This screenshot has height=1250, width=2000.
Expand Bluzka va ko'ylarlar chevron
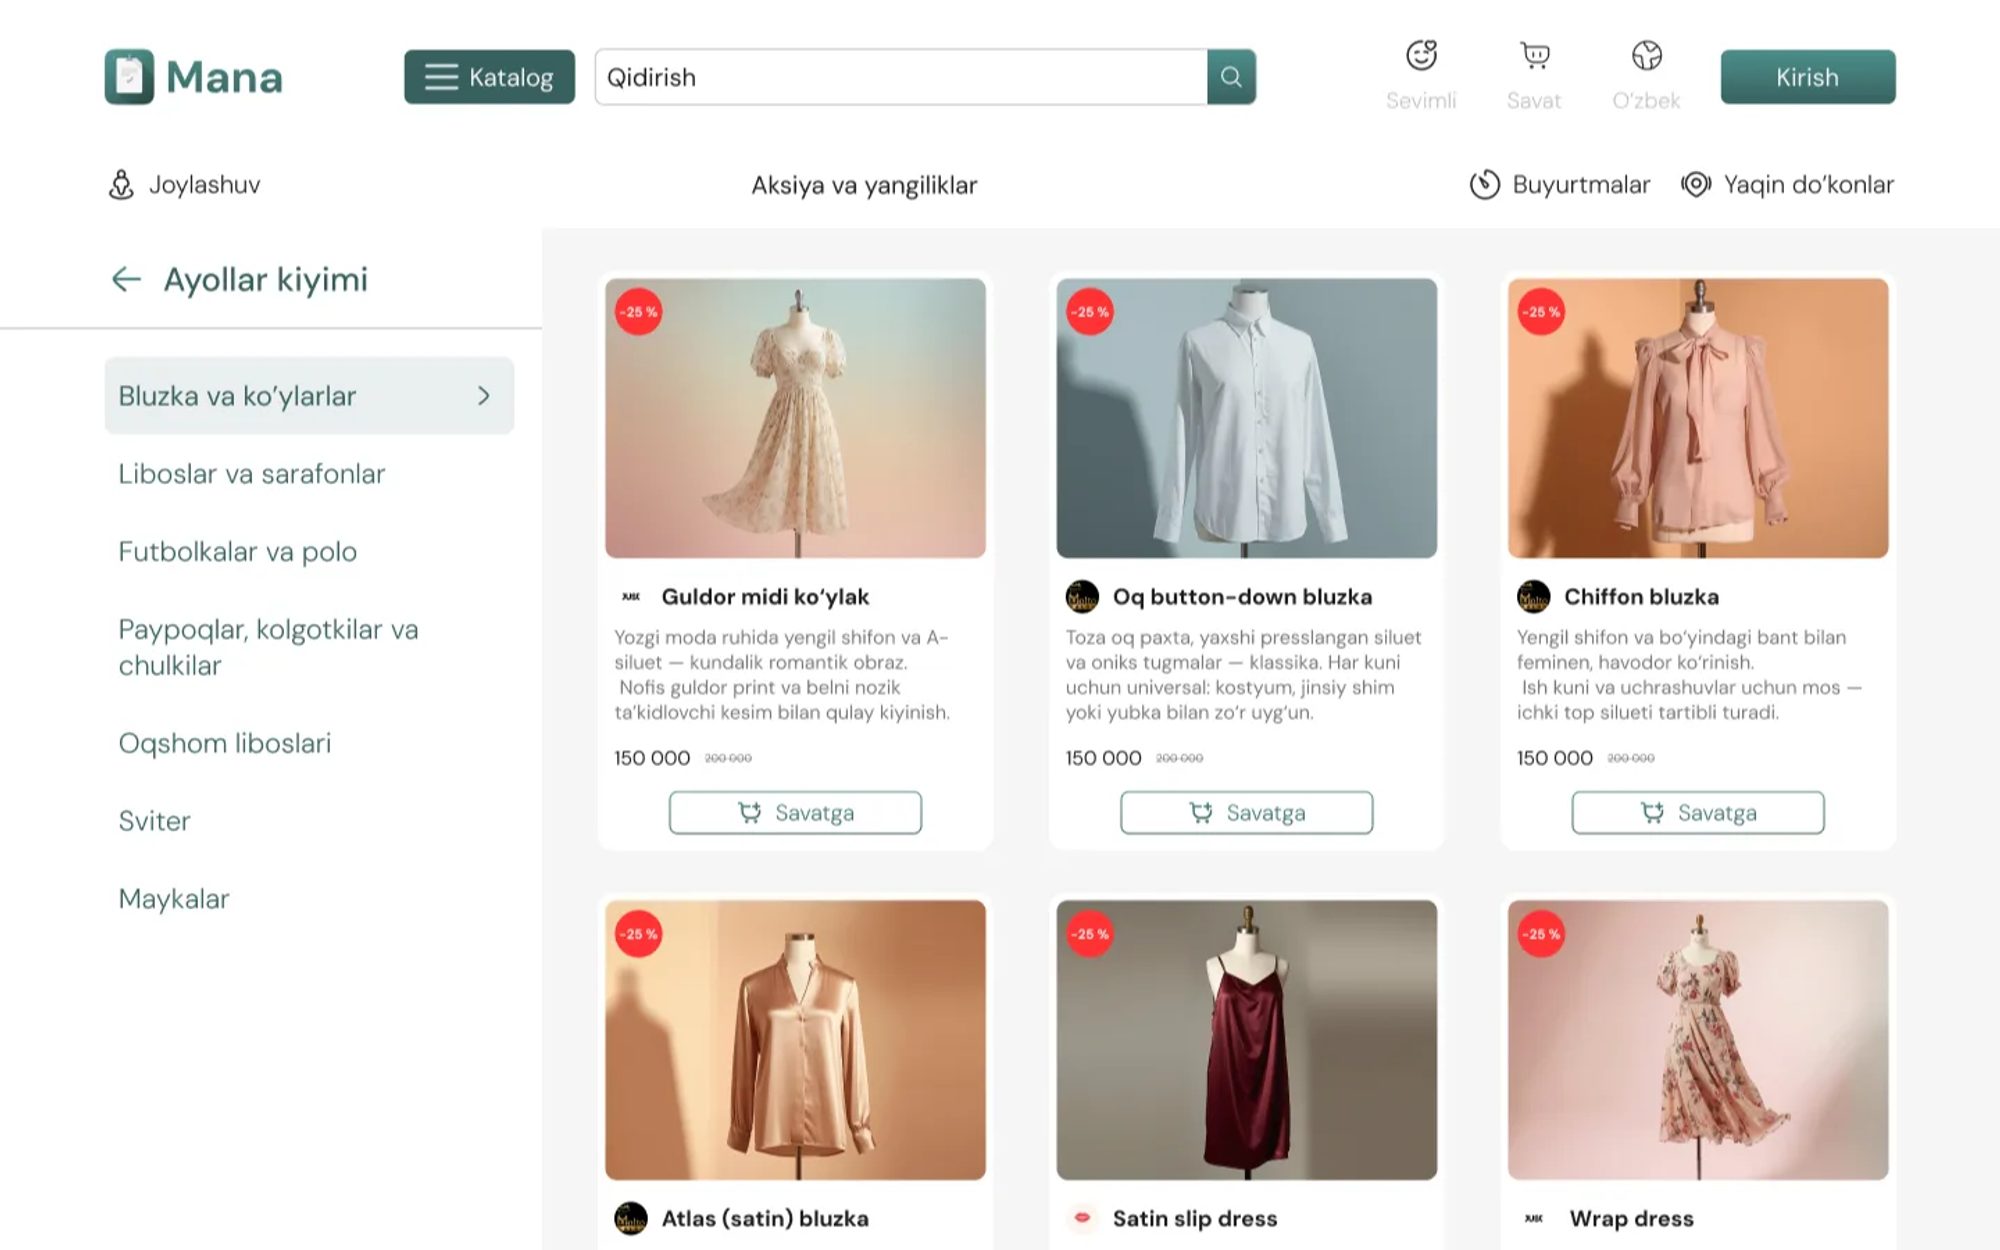pyautogui.click(x=484, y=396)
